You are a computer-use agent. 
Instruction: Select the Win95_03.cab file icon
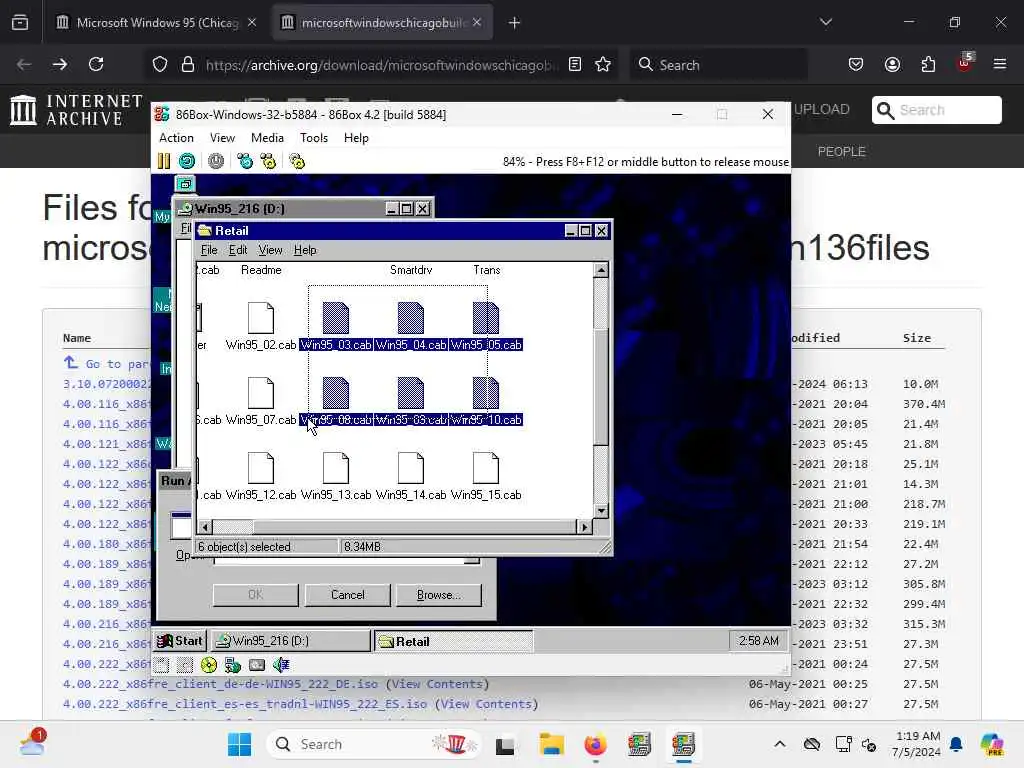click(336, 318)
